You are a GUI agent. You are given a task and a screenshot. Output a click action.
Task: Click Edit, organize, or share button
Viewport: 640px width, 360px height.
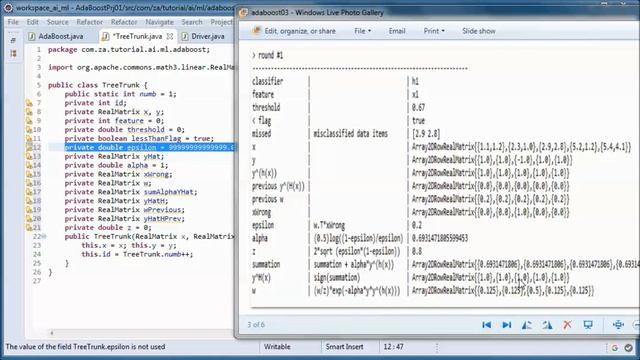click(294, 31)
